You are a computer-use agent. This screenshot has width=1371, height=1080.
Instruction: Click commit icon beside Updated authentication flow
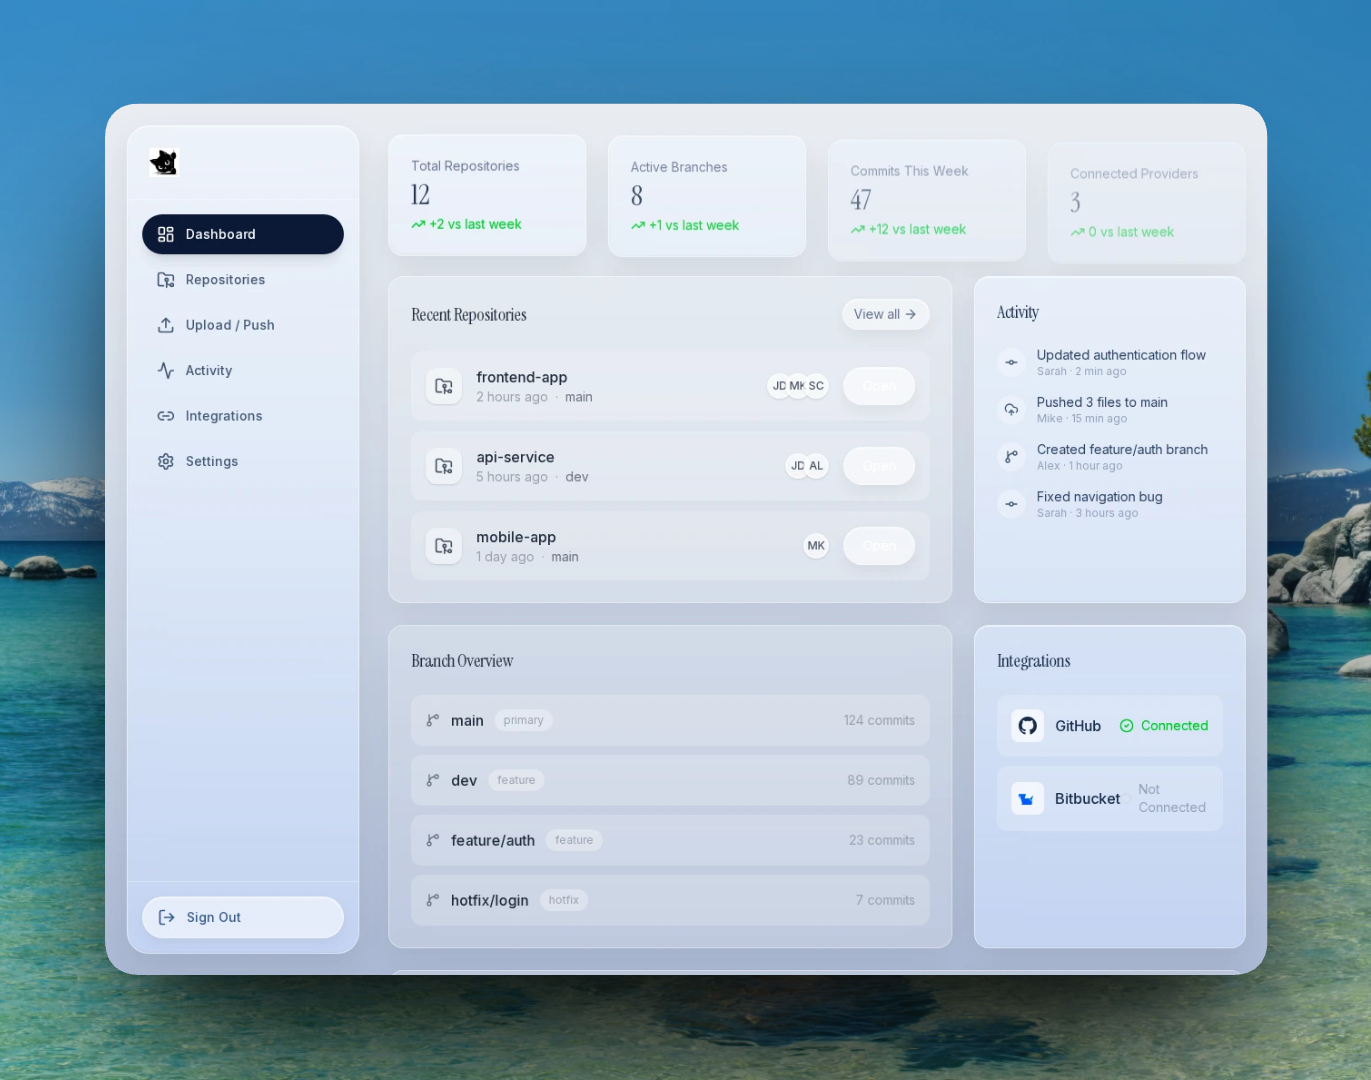click(1011, 362)
